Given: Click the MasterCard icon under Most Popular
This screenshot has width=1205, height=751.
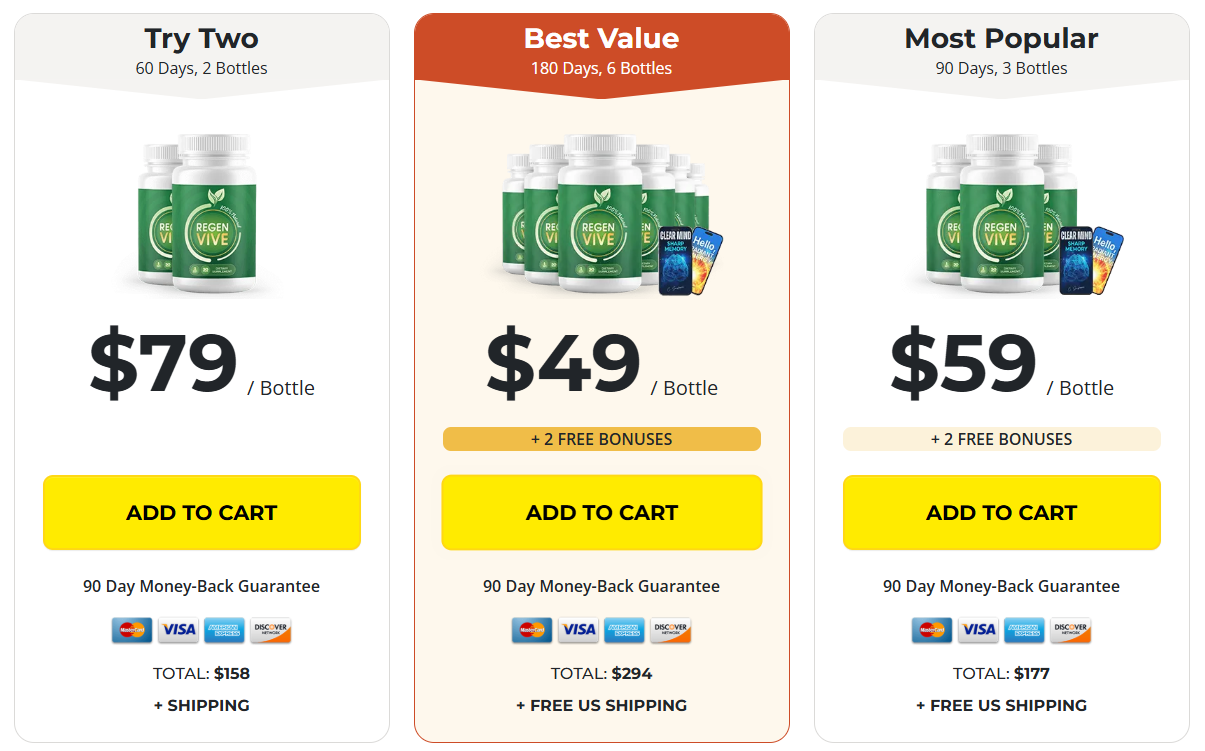Looking at the screenshot, I should click(x=931, y=630).
